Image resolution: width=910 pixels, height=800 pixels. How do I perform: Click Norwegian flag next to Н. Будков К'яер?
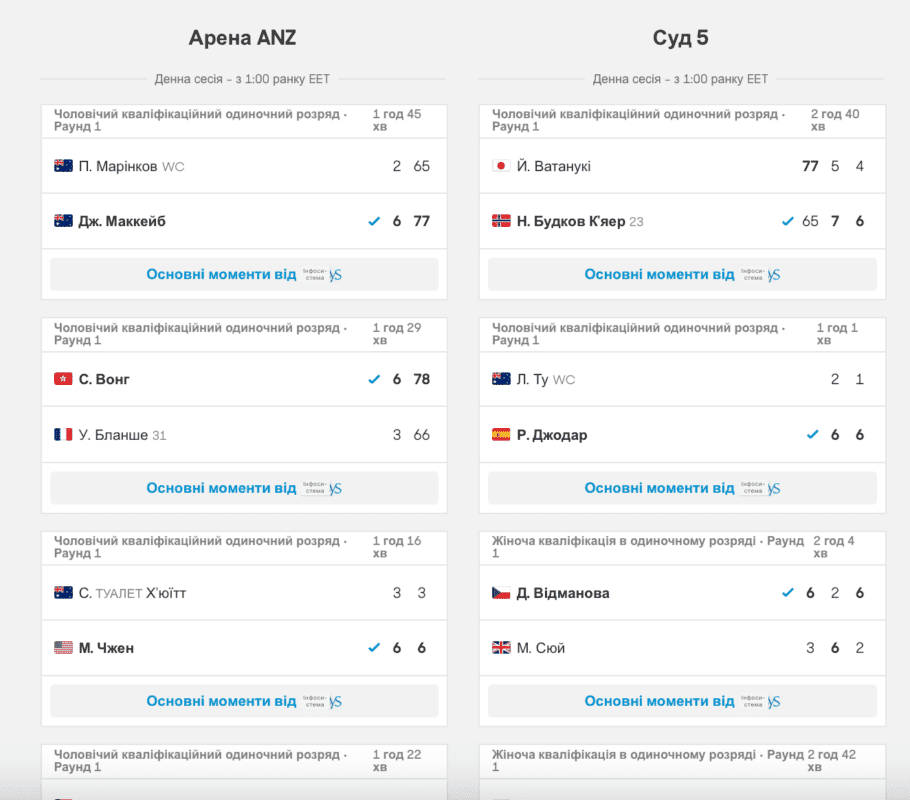tap(502, 221)
